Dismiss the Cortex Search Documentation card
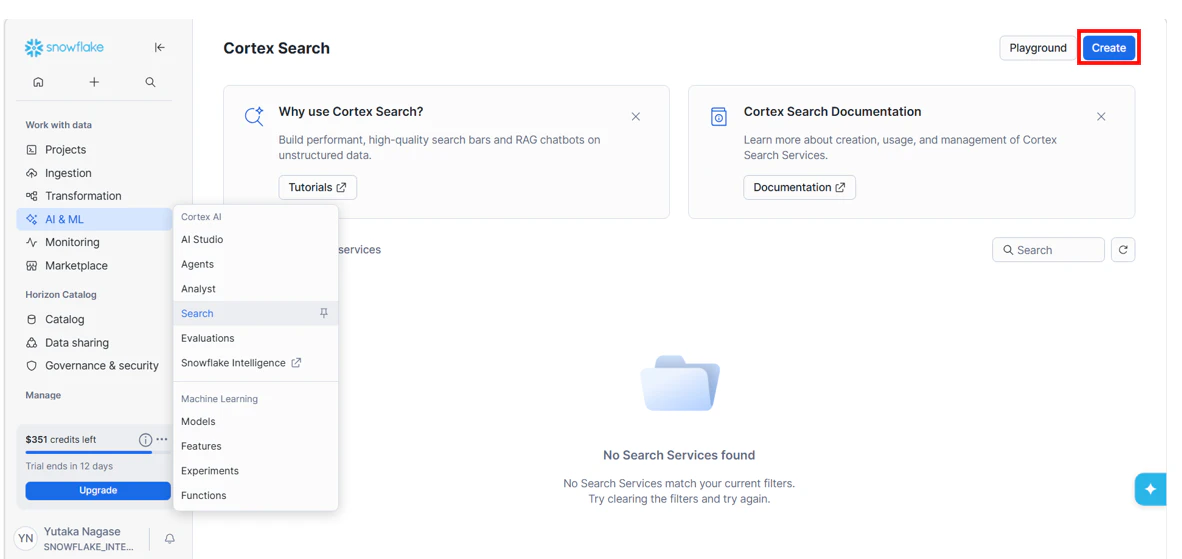 click(1101, 117)
